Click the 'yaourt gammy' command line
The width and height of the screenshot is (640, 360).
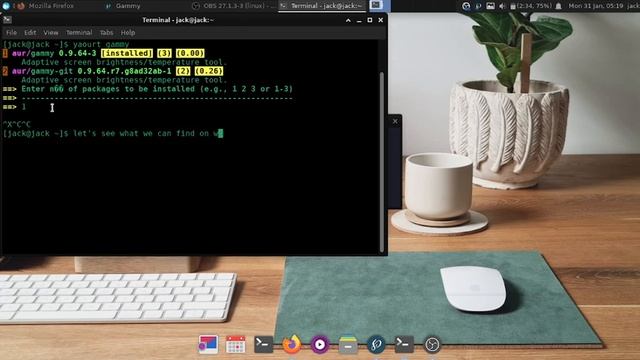click(66, 44)
